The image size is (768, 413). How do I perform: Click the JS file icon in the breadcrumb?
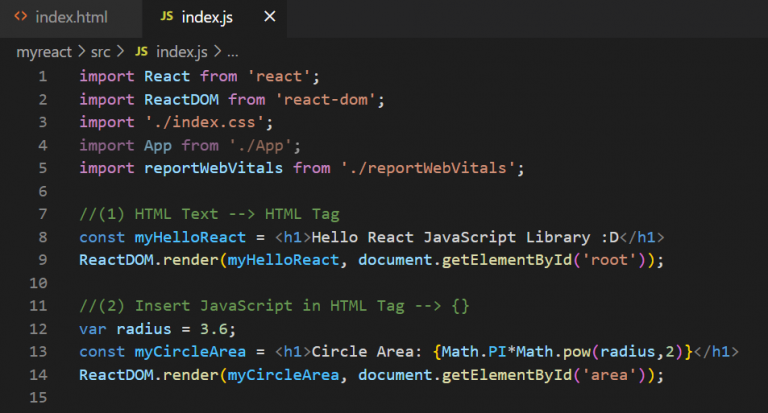point(141,50)
